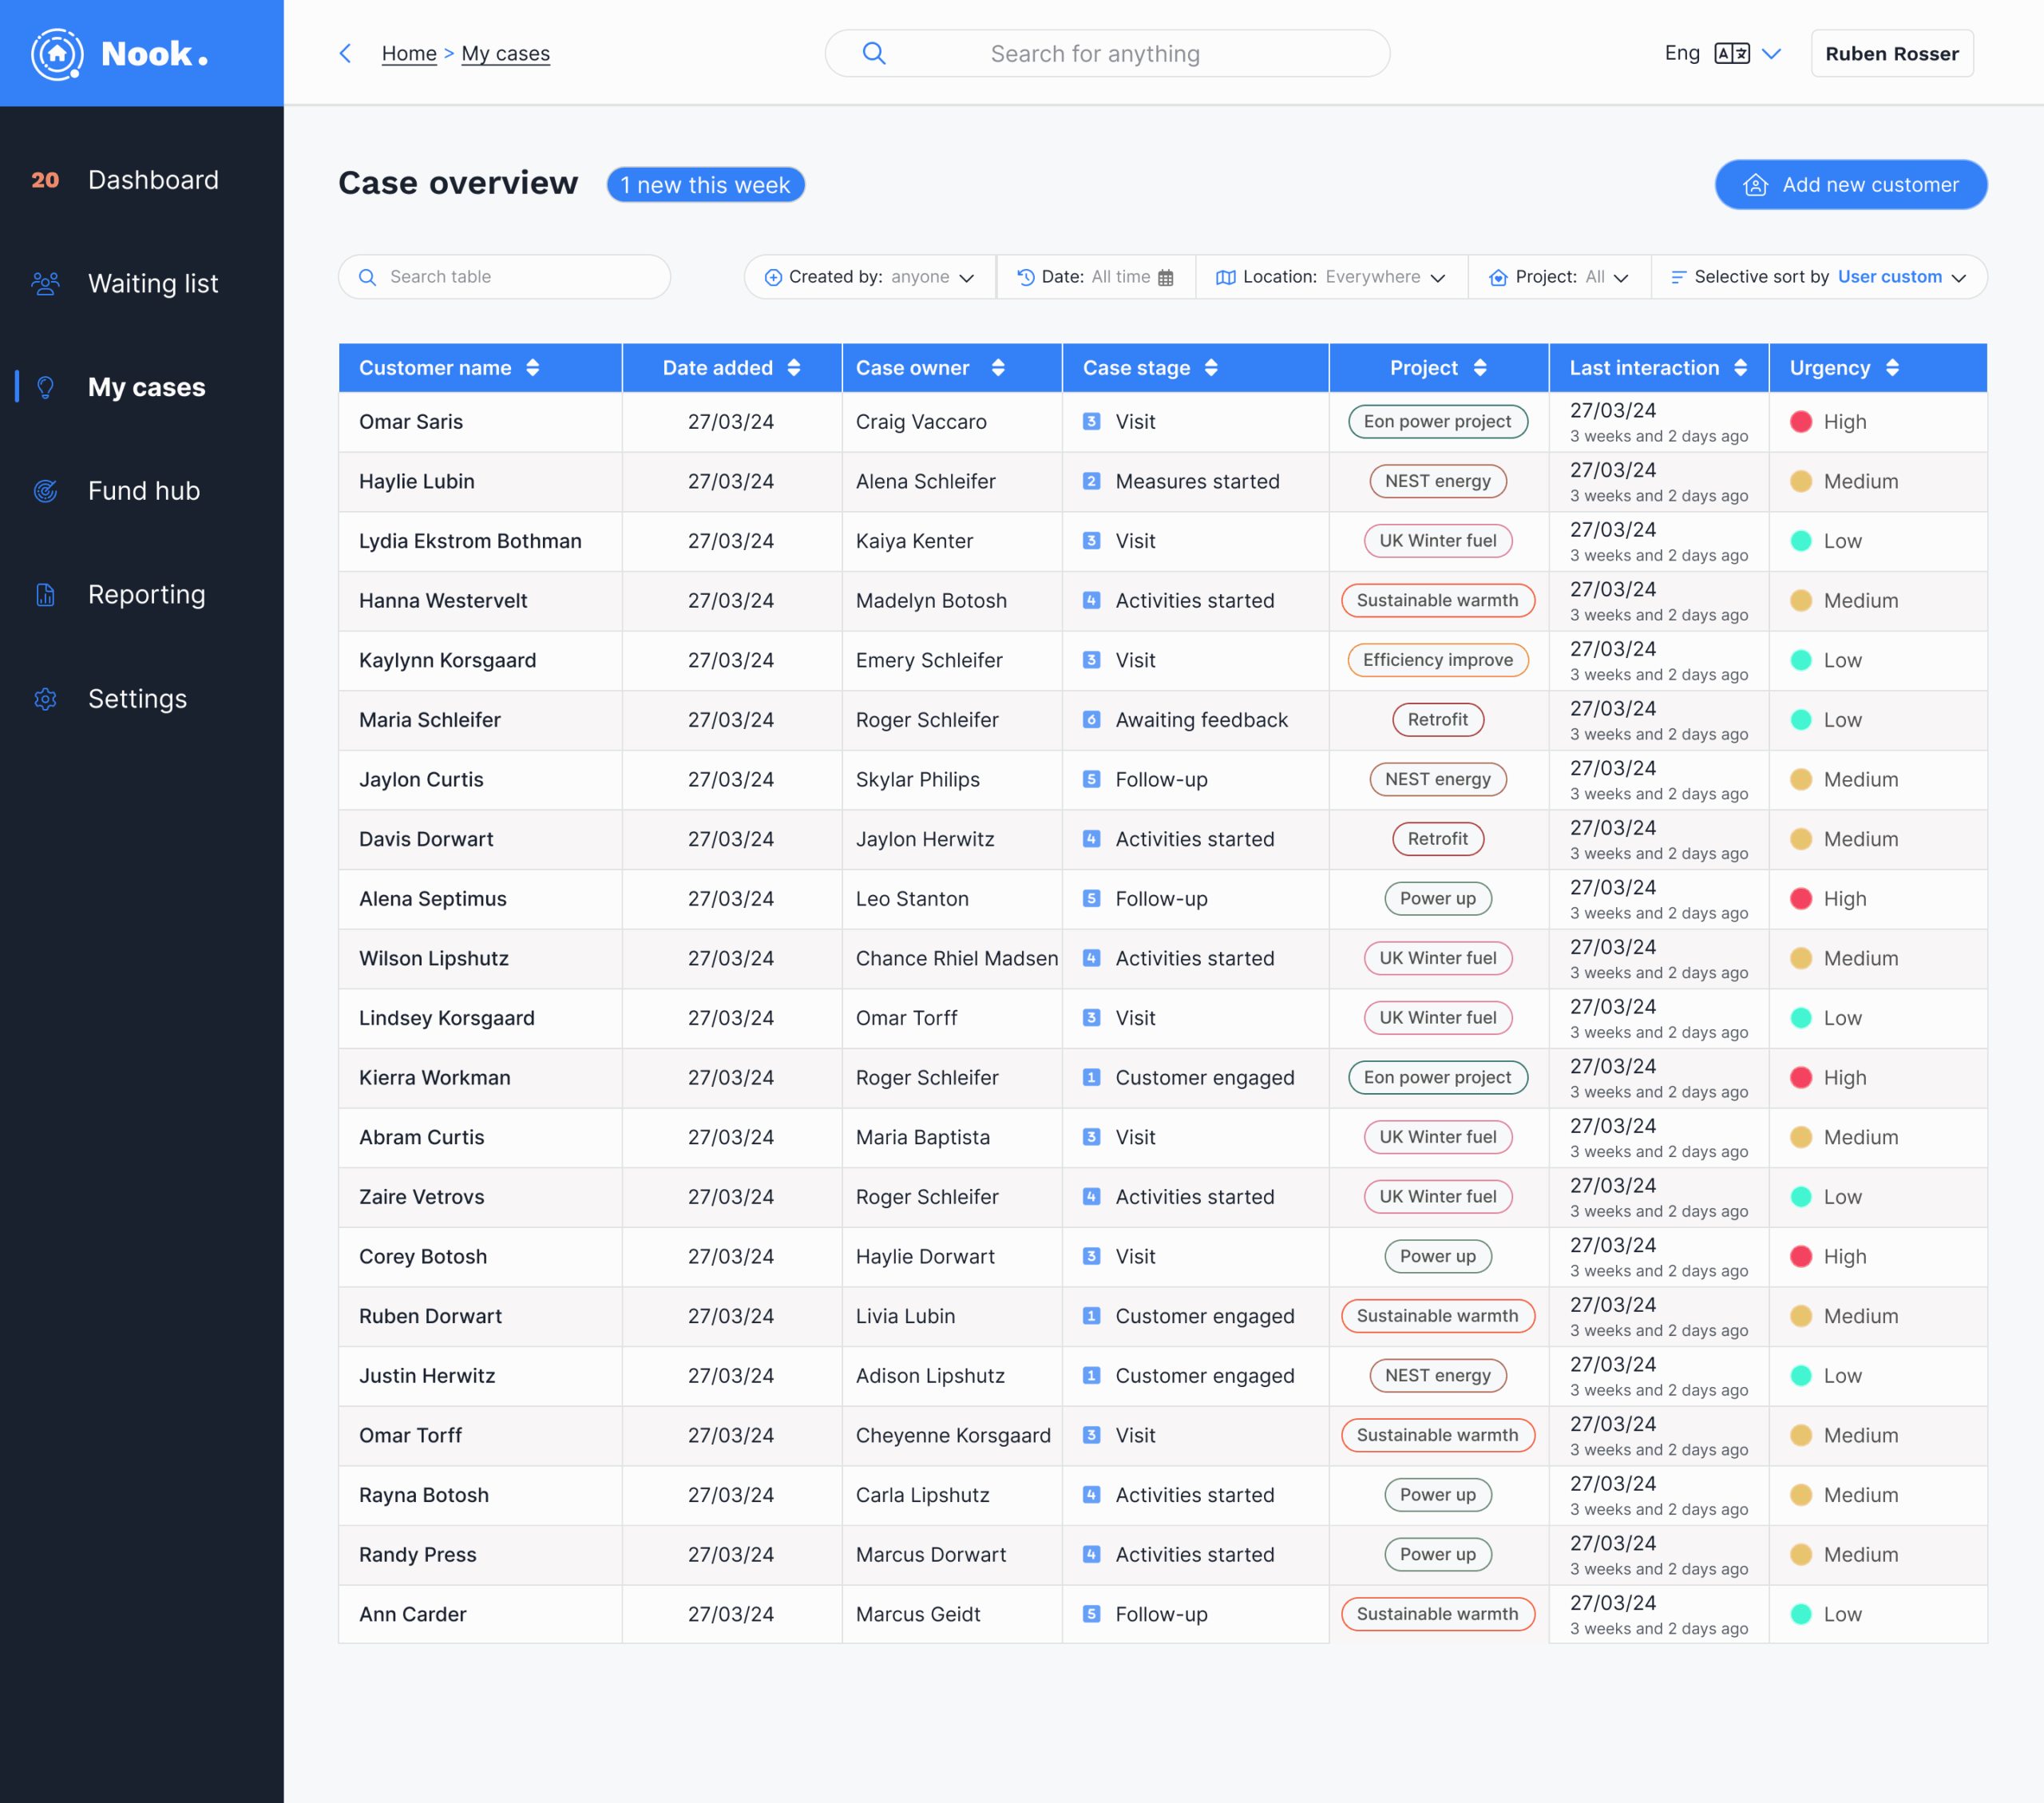The image size is (2044, 1803).
Task: Click the magnifier icon in global search
Action: [874, 53]
